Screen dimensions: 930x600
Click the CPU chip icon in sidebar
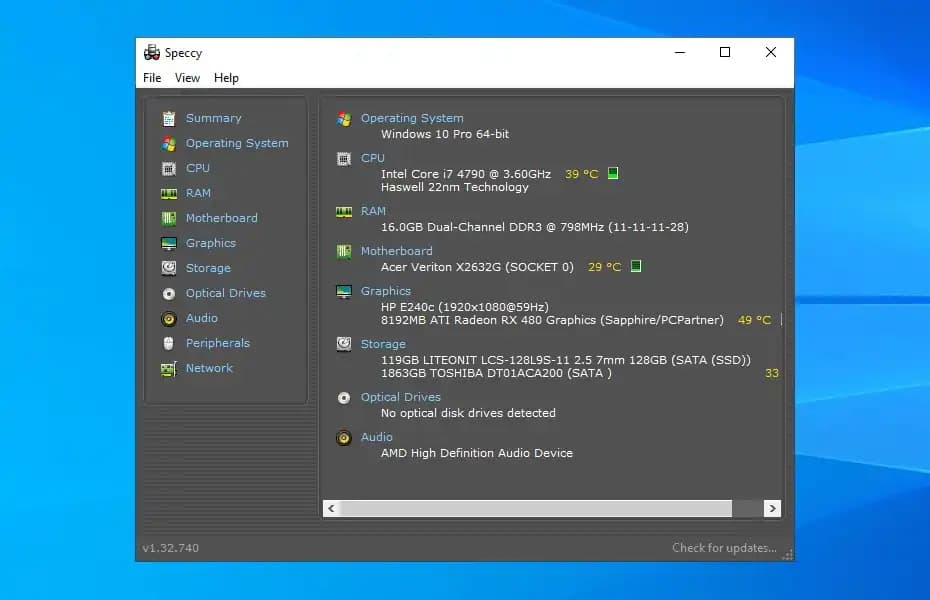pyautogui.click(x=168, y=168)
